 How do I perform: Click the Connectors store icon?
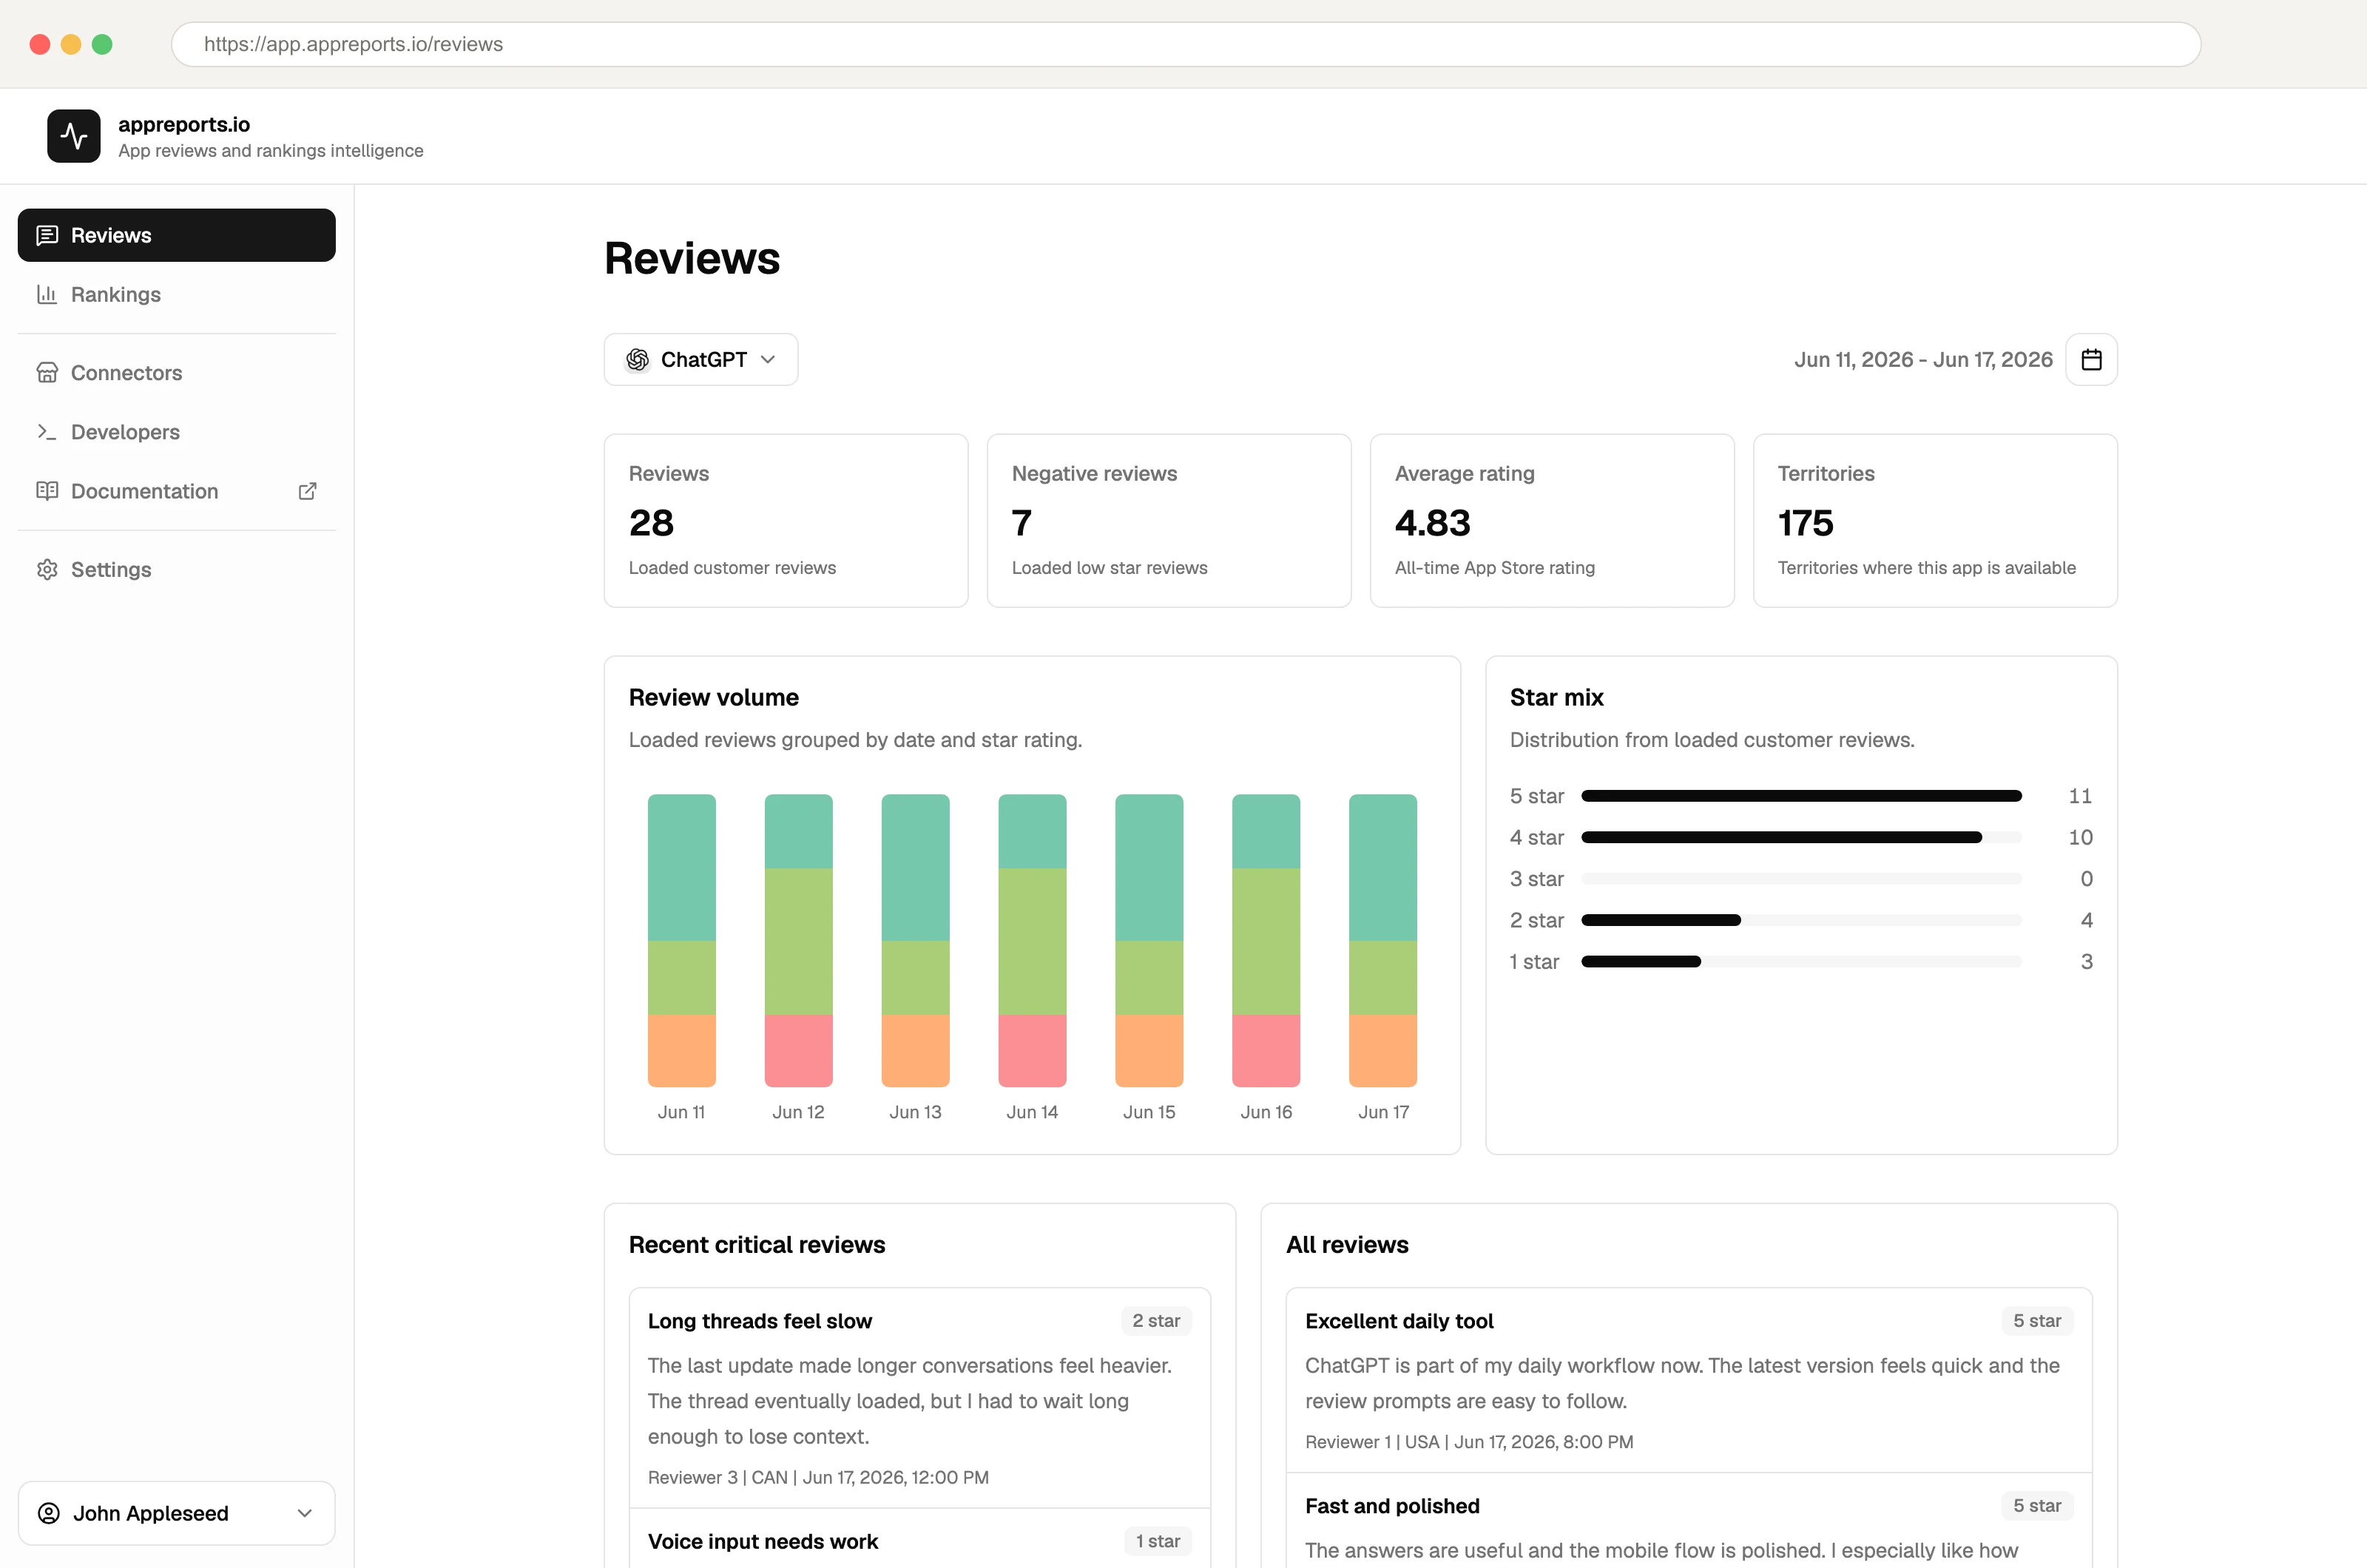click(47, 372)
